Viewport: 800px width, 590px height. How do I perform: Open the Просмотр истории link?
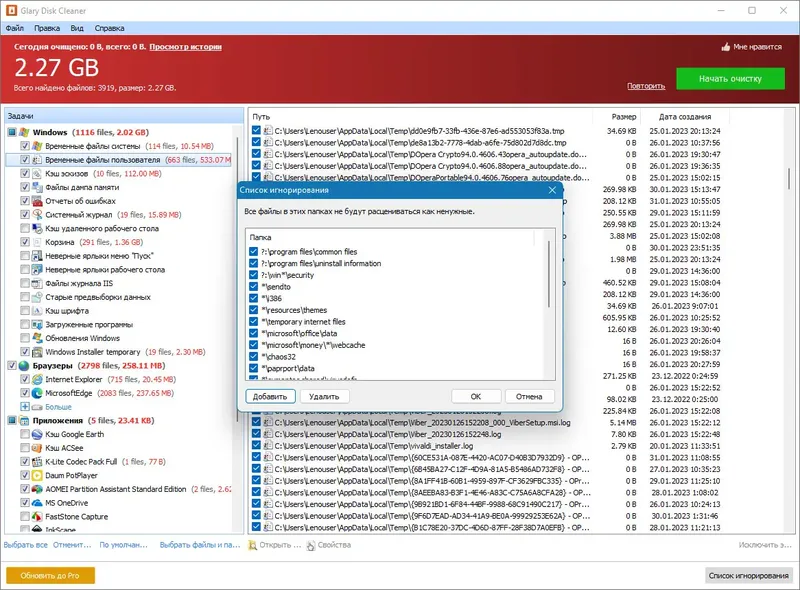[x=186, y=47]
